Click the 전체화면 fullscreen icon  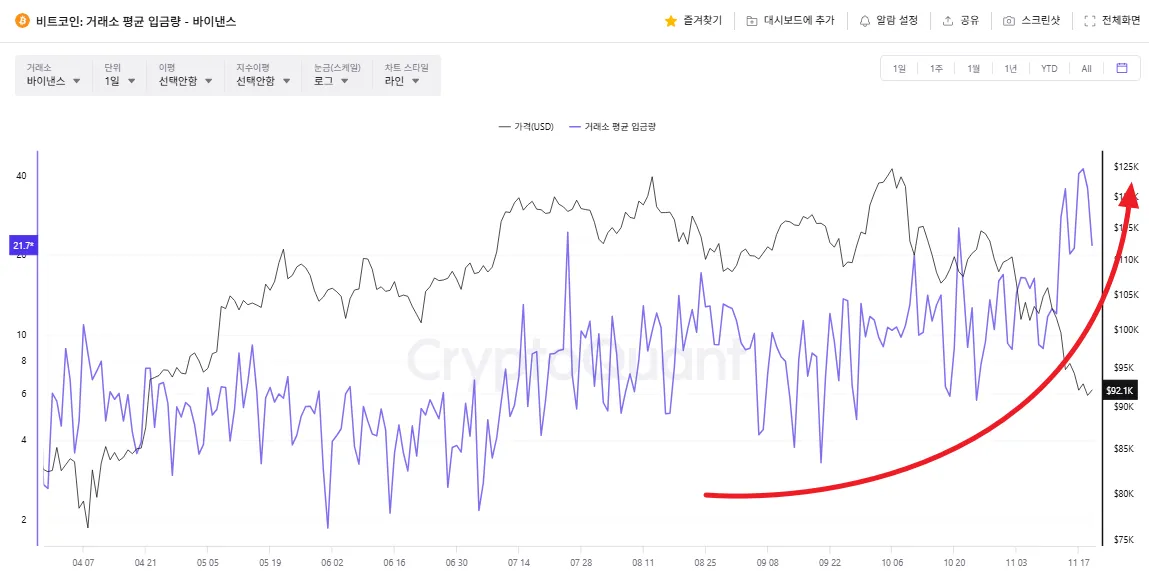click(x=1090, y=20)
